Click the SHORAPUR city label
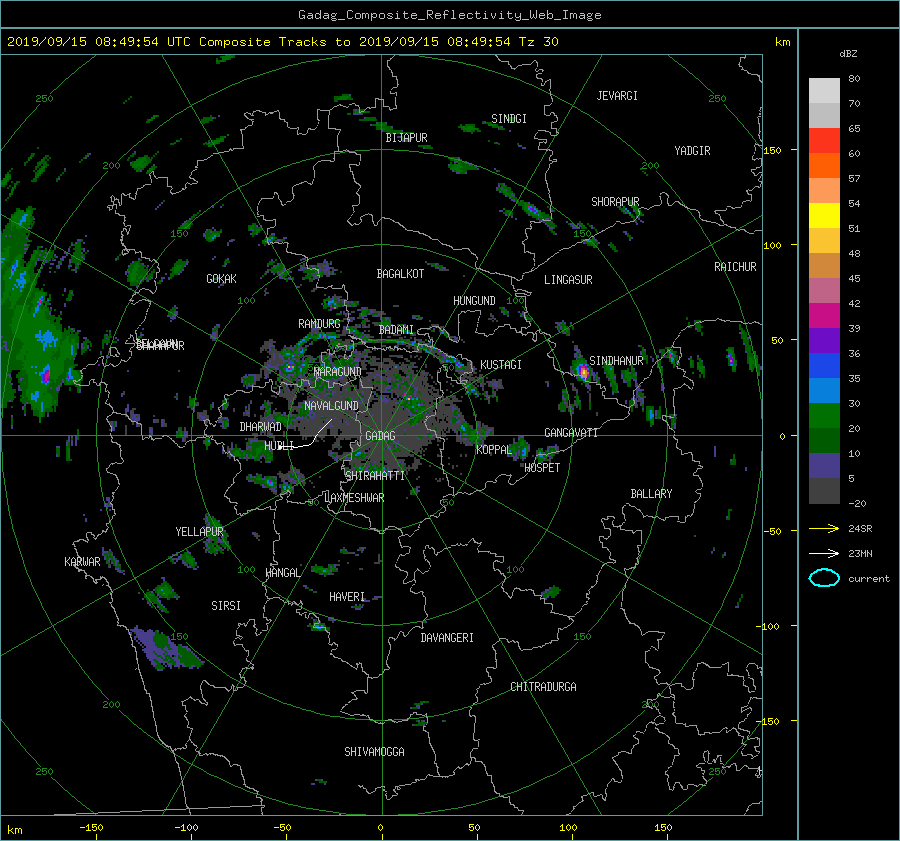 click(615, 202)
